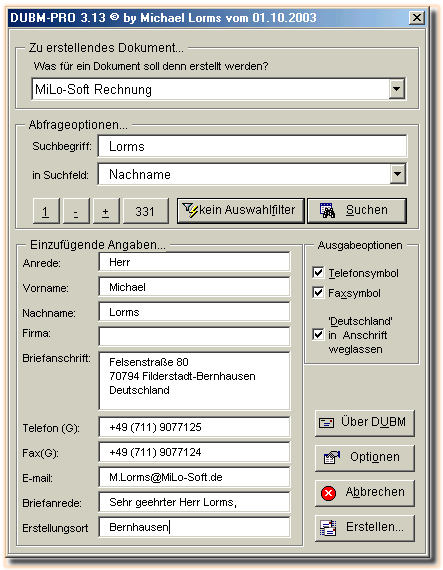The width and height of the screenshot is (443, 570).
Task: Click the Anrede field with Herr
Action: 194,262
